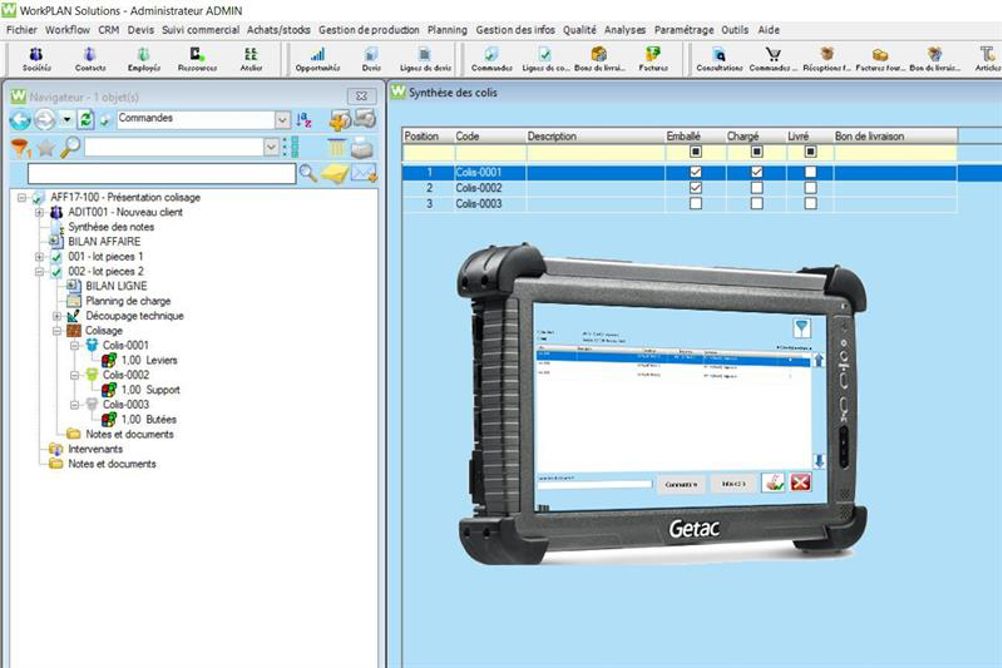Select Synthèse des notes tree item

pos(111,227)
